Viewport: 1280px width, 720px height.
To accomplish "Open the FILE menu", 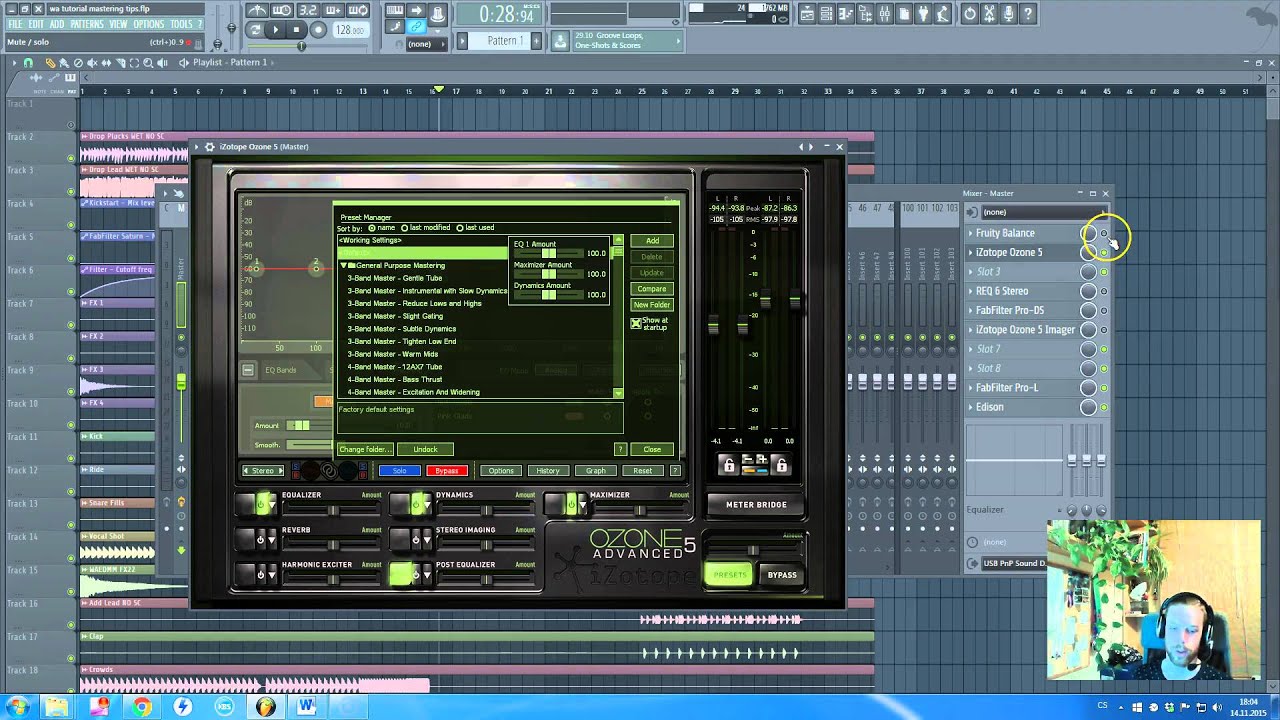I will [x=15, y=24].
